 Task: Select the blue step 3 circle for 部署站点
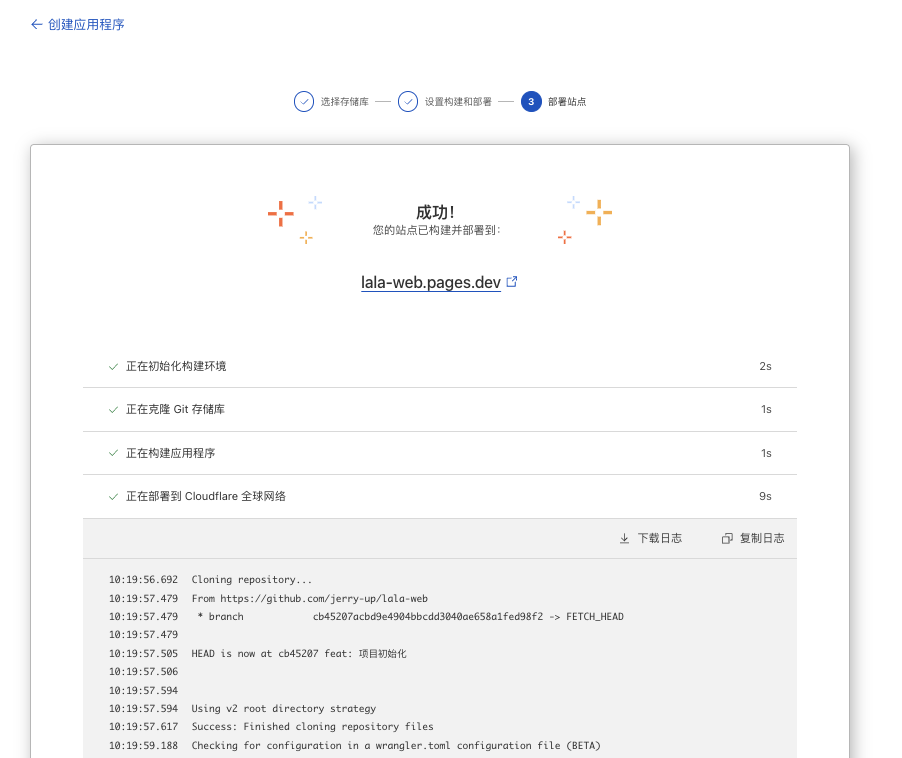(x=531, y=101)
